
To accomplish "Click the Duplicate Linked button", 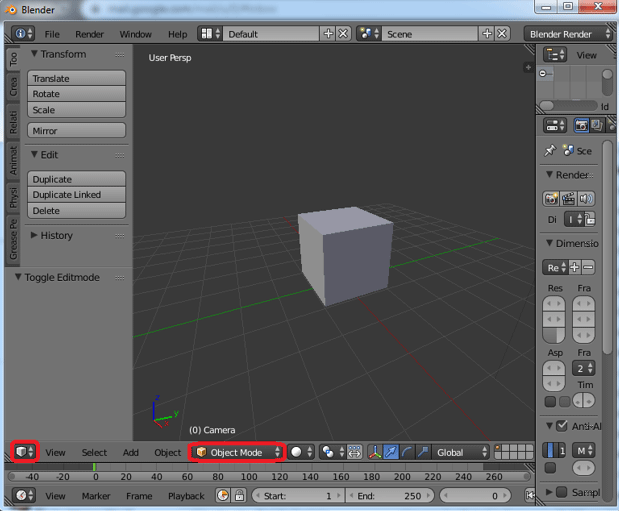I will [77, 195].
